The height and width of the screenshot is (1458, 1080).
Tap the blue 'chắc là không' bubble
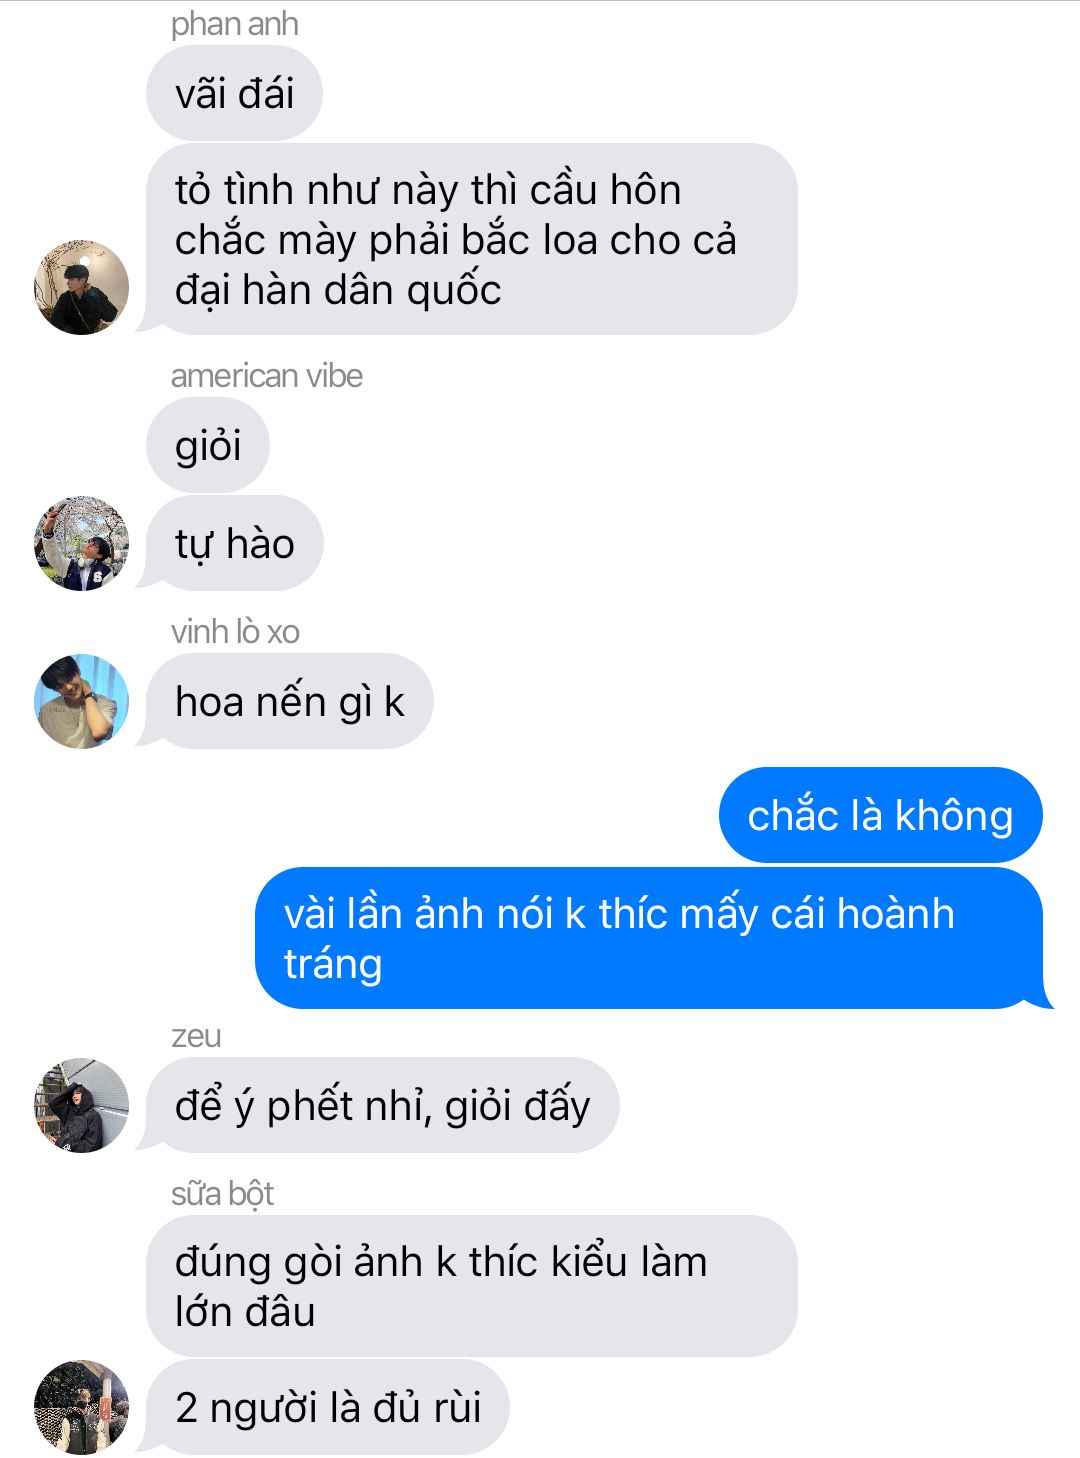(x=880, y=815)
